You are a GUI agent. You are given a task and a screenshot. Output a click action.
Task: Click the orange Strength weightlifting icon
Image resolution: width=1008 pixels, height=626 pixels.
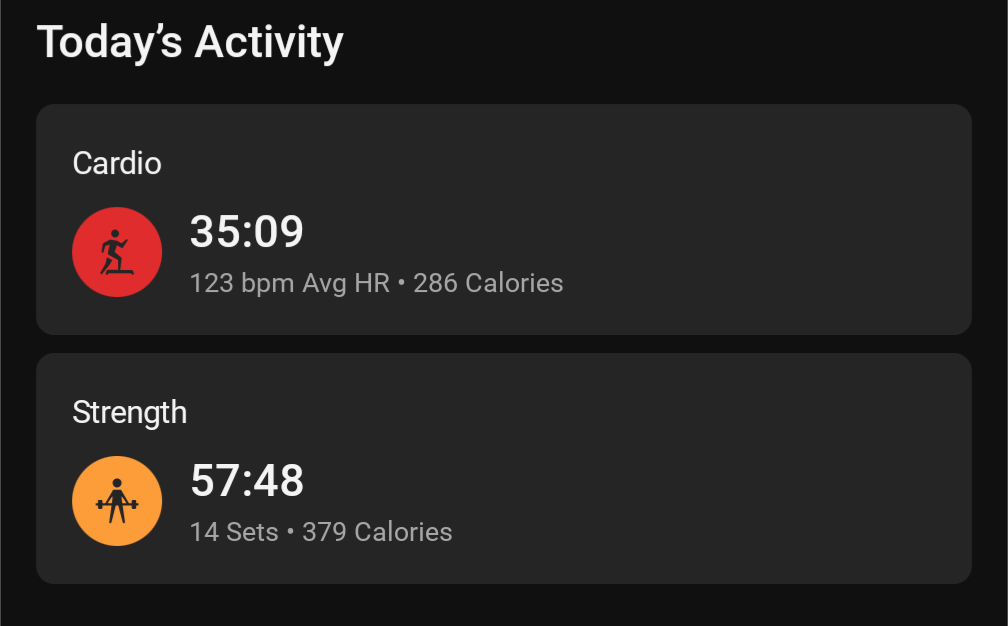117,501
